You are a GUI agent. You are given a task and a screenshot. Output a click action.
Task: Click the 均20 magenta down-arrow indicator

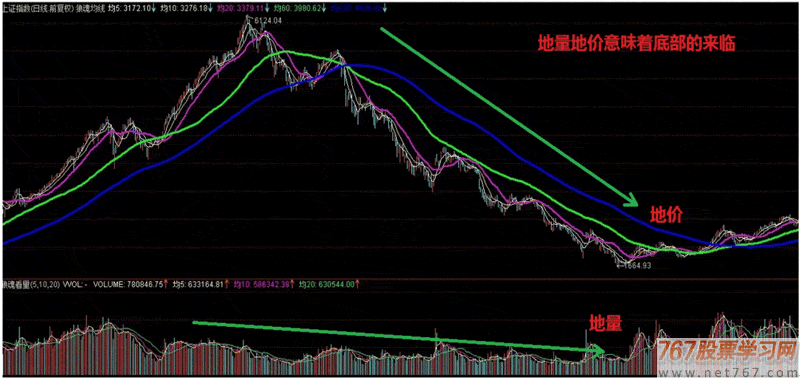[268, 8]
